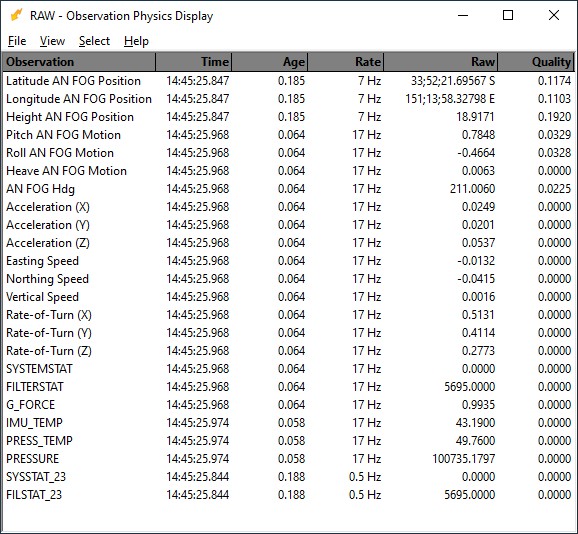Open the File menu

click(17, 41)
